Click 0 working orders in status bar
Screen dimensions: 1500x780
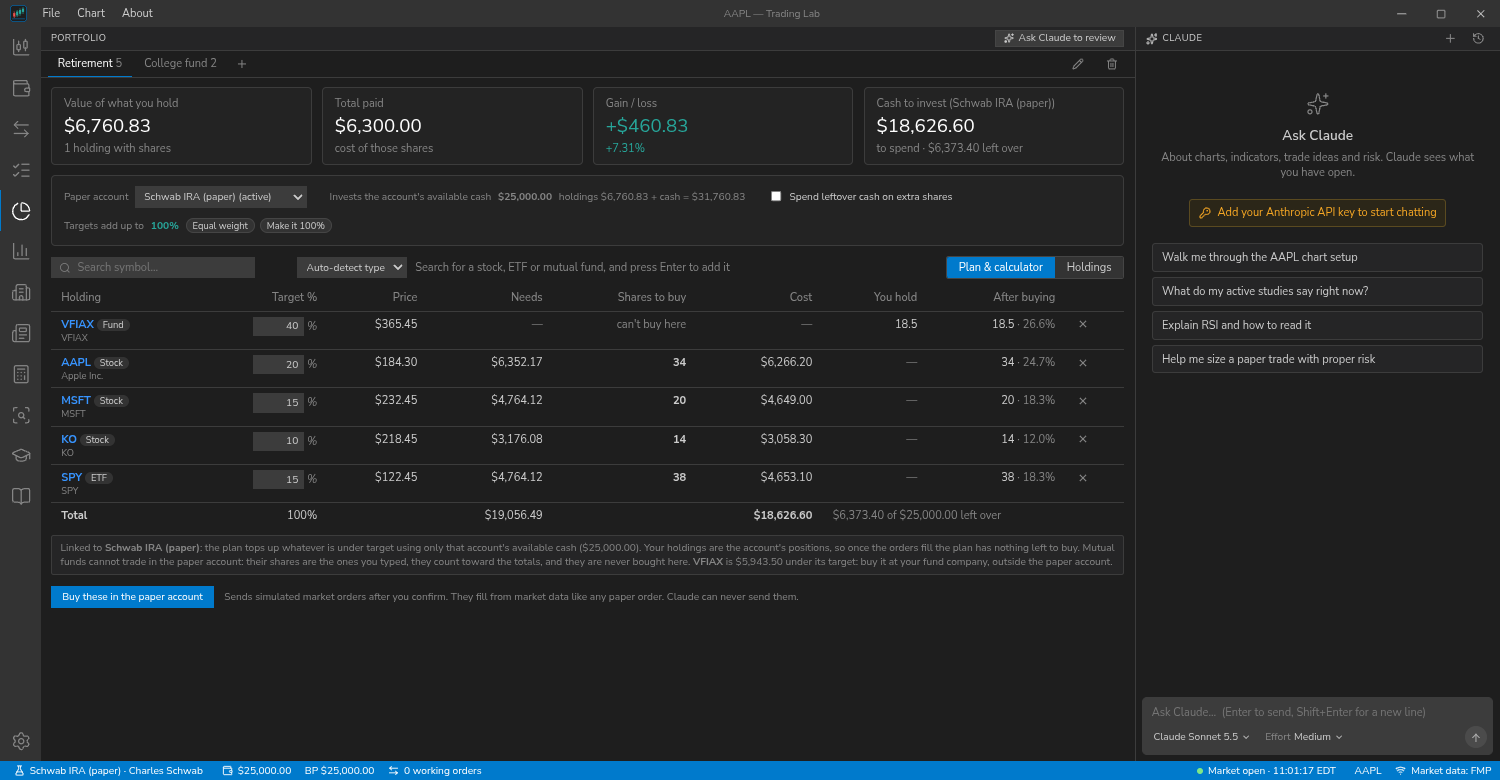click(x=435, y=771)
